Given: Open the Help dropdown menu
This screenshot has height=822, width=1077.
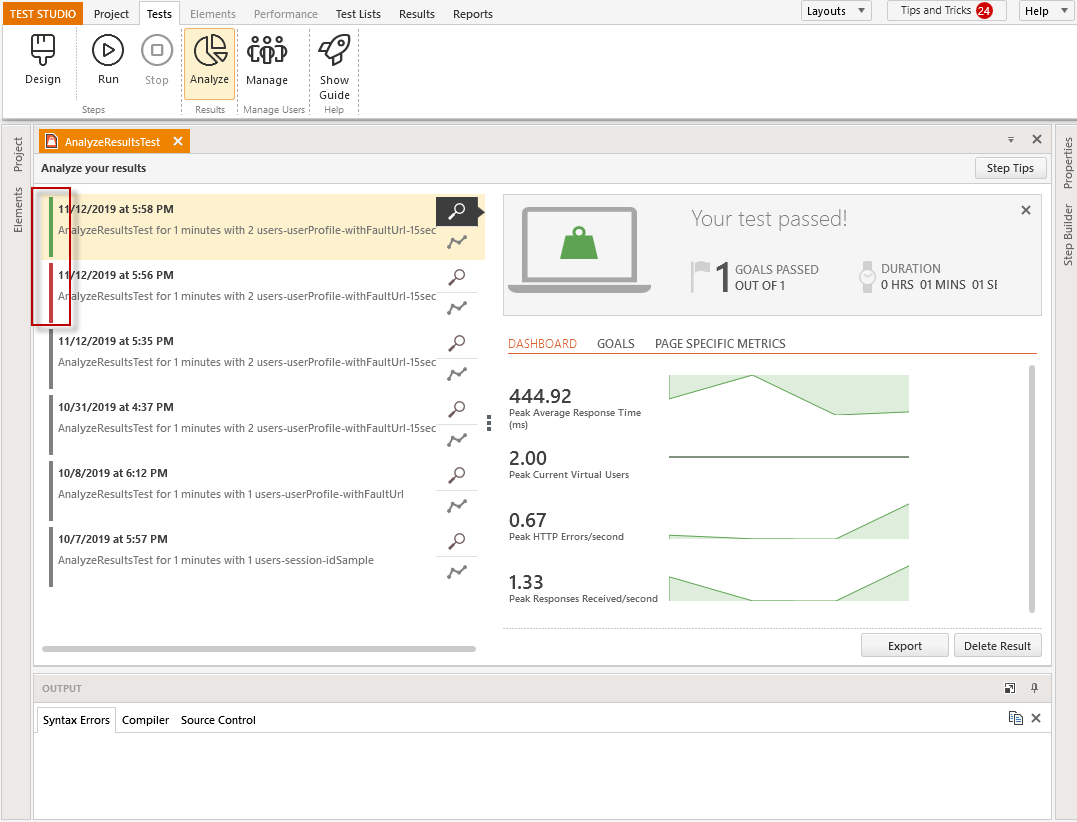Looking at the screenshot, I should [x=1046, y=11].
